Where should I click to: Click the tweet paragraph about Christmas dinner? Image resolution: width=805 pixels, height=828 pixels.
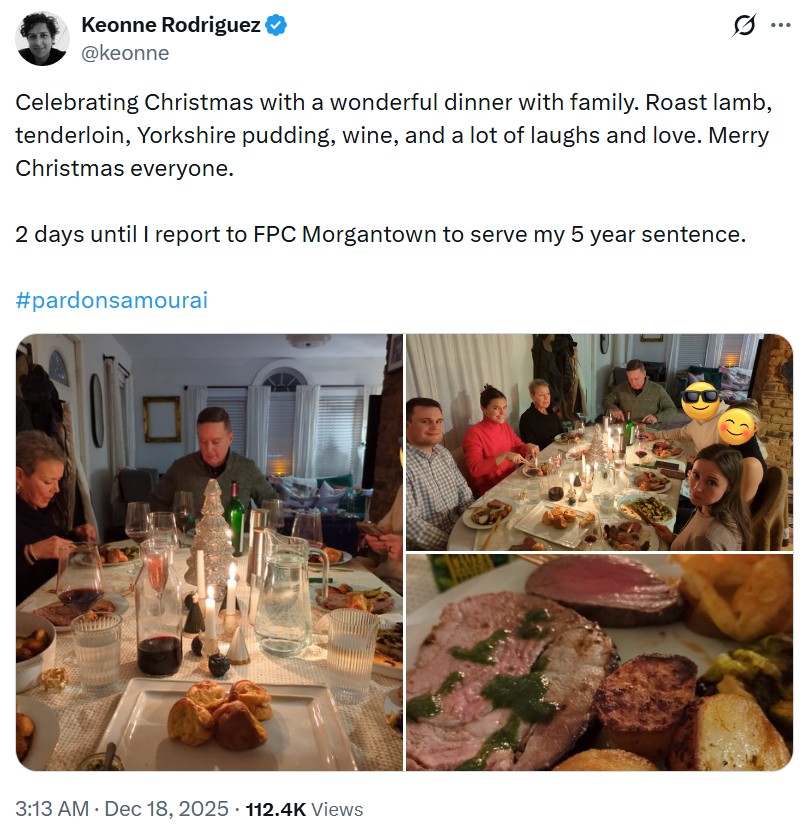[x=392, y=135]
